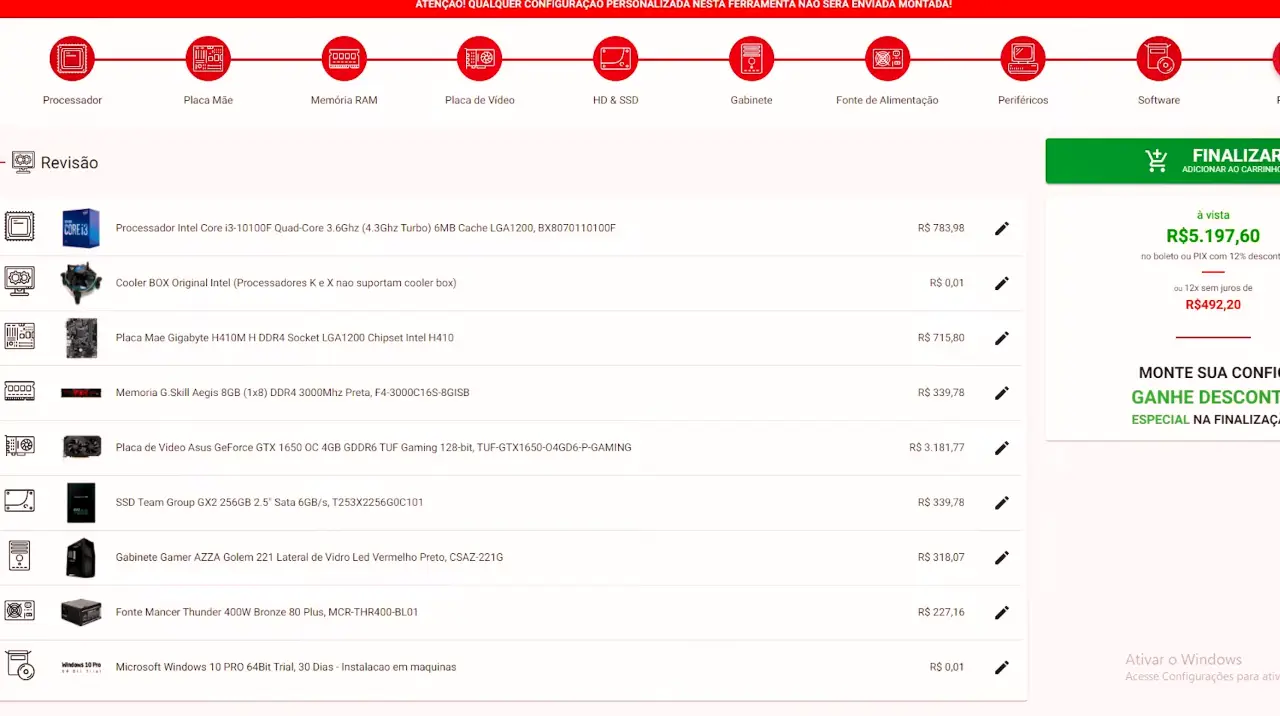This screenshot has height=716, width=1280.
Task: Edit the SSD Team Group GX2 row
Action: (x=1002, y=502)
